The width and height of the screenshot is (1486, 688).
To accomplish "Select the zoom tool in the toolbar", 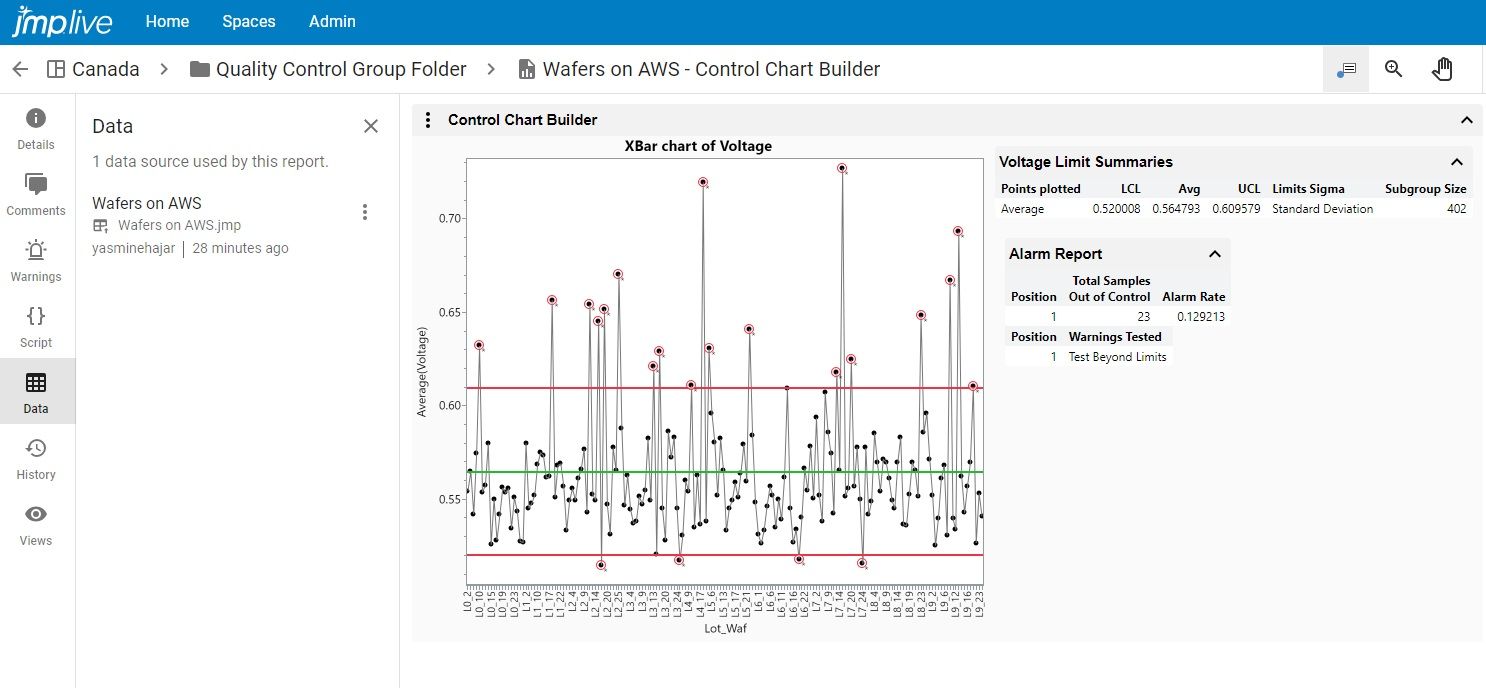I will pos(1393,69).
